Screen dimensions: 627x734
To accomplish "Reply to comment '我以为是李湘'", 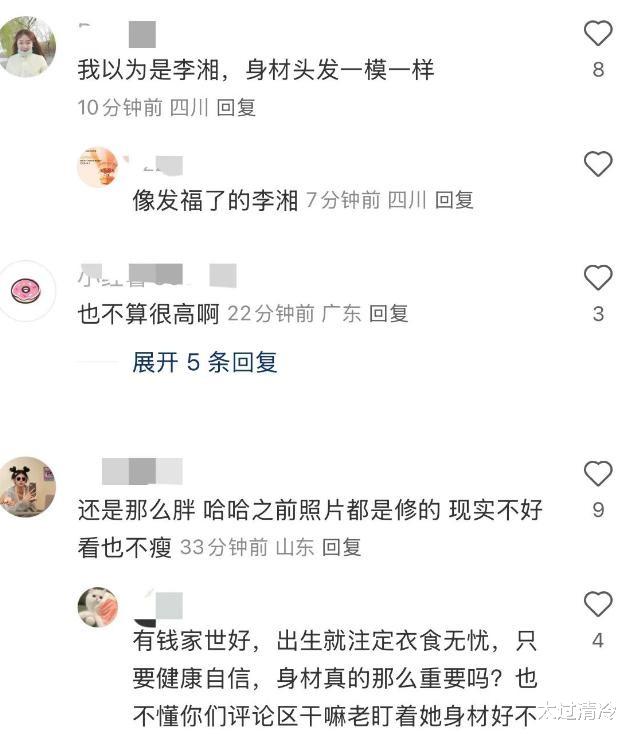I will pyautogui.click(x=236, y=108).
